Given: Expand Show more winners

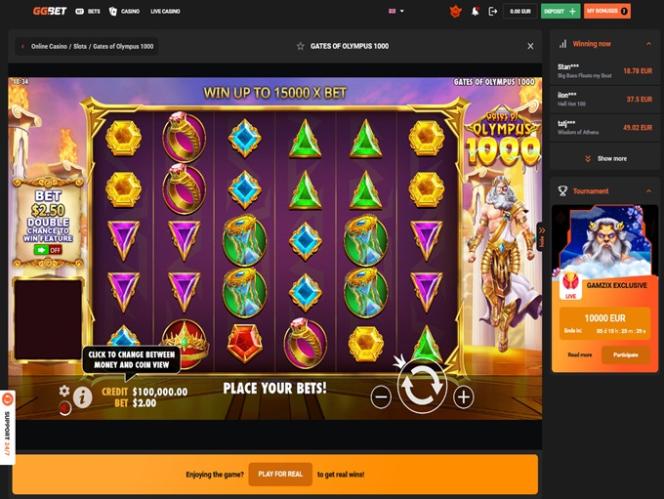Looking at the screenshot, I should (606, 158).
